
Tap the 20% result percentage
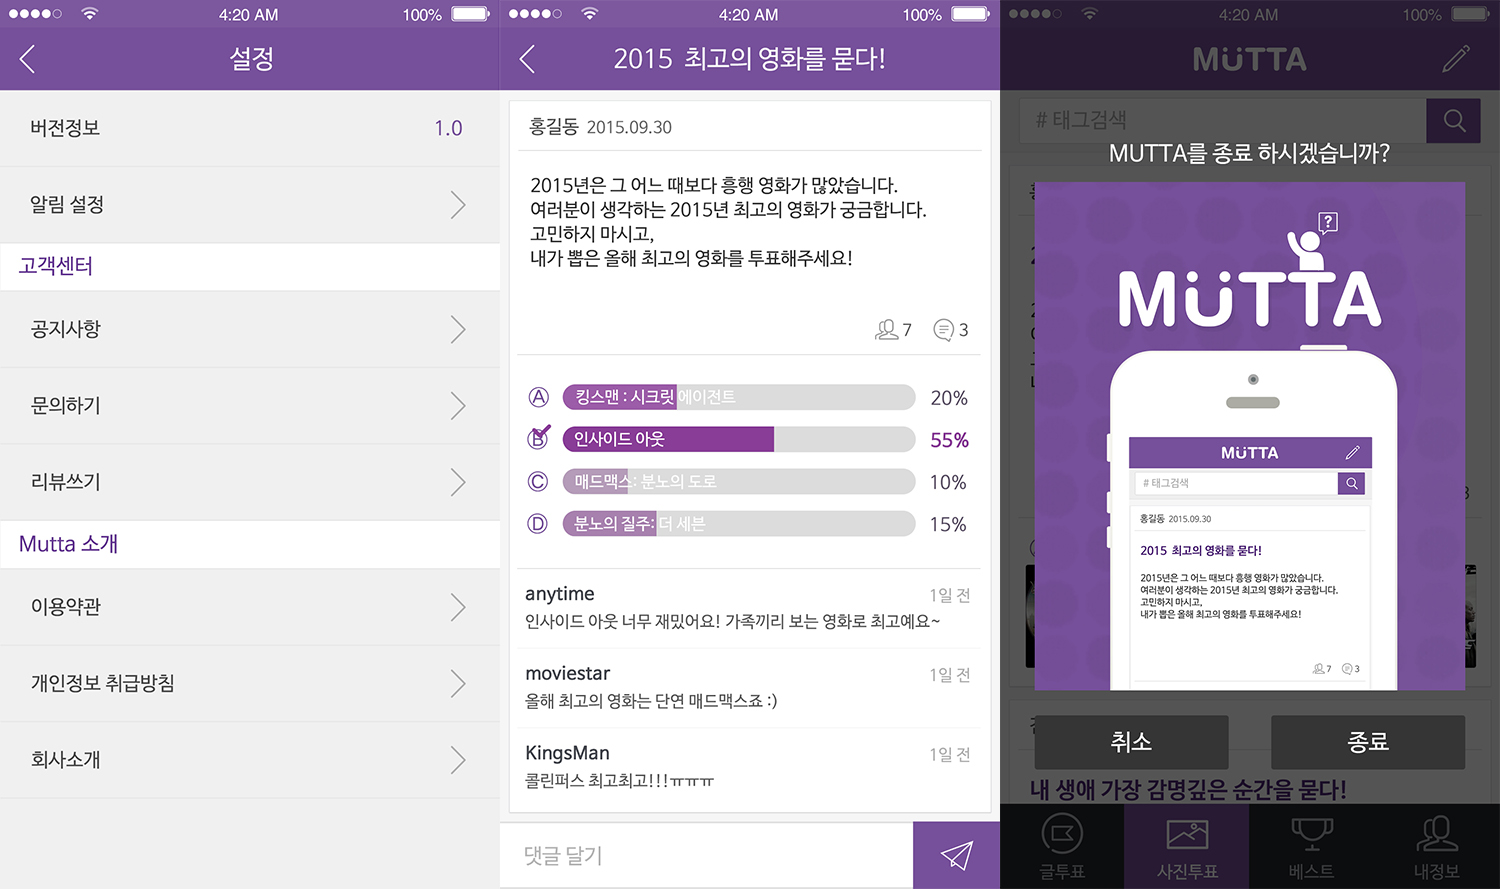[x=949, y=398]
